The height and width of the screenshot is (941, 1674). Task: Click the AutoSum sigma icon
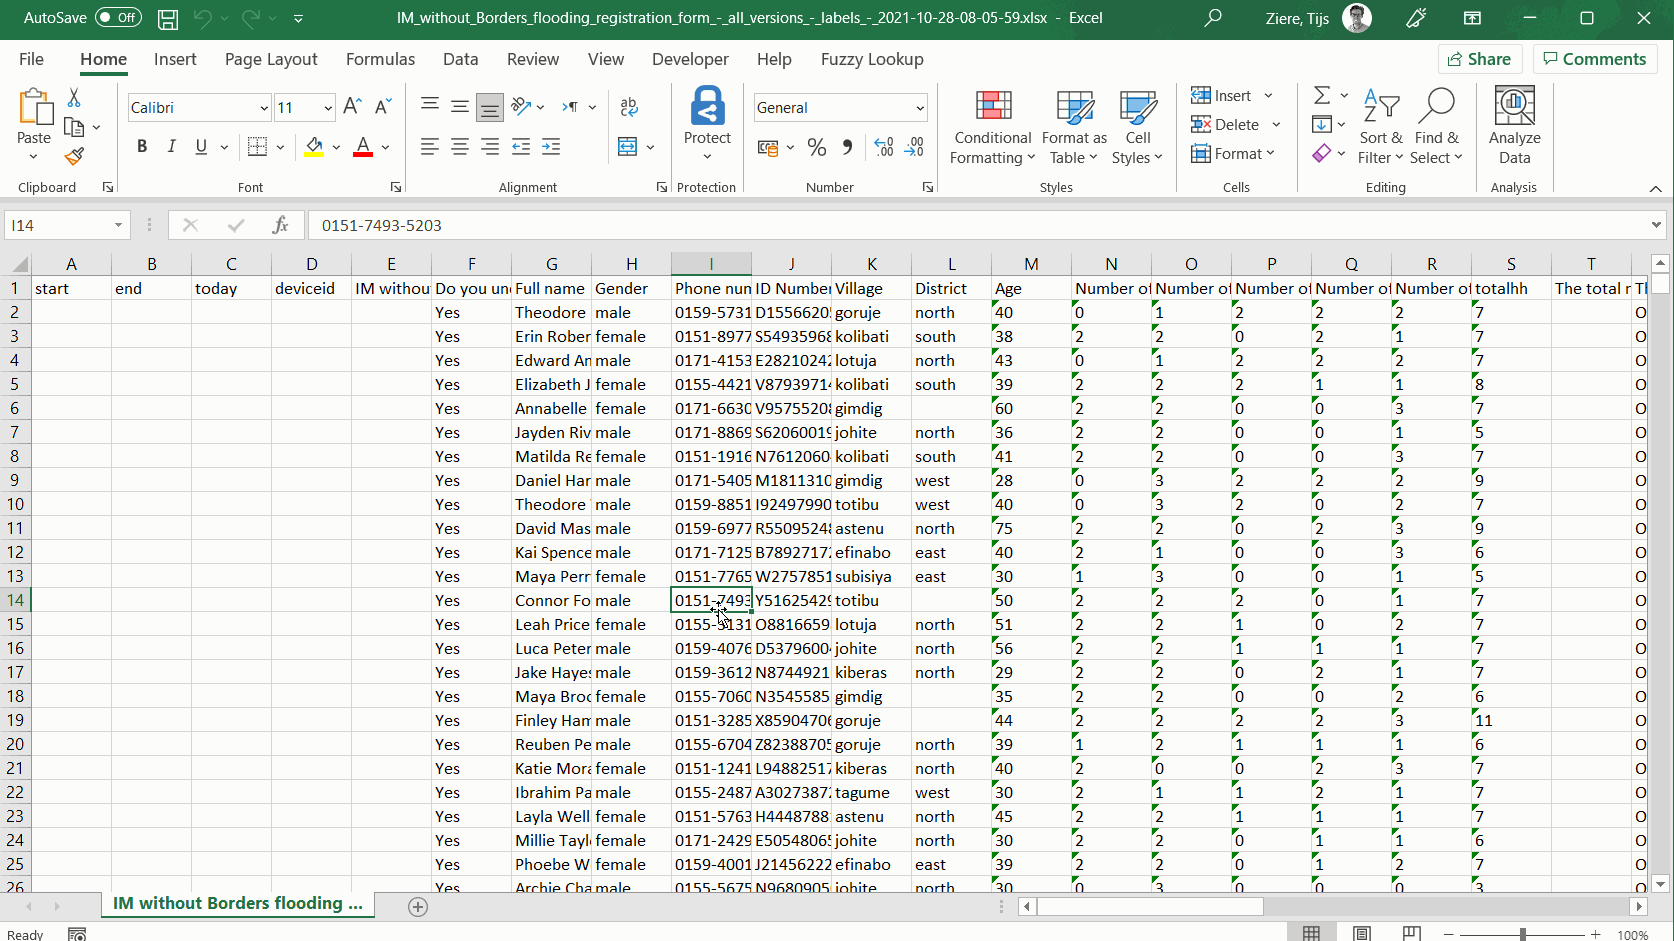(1322, 95)
